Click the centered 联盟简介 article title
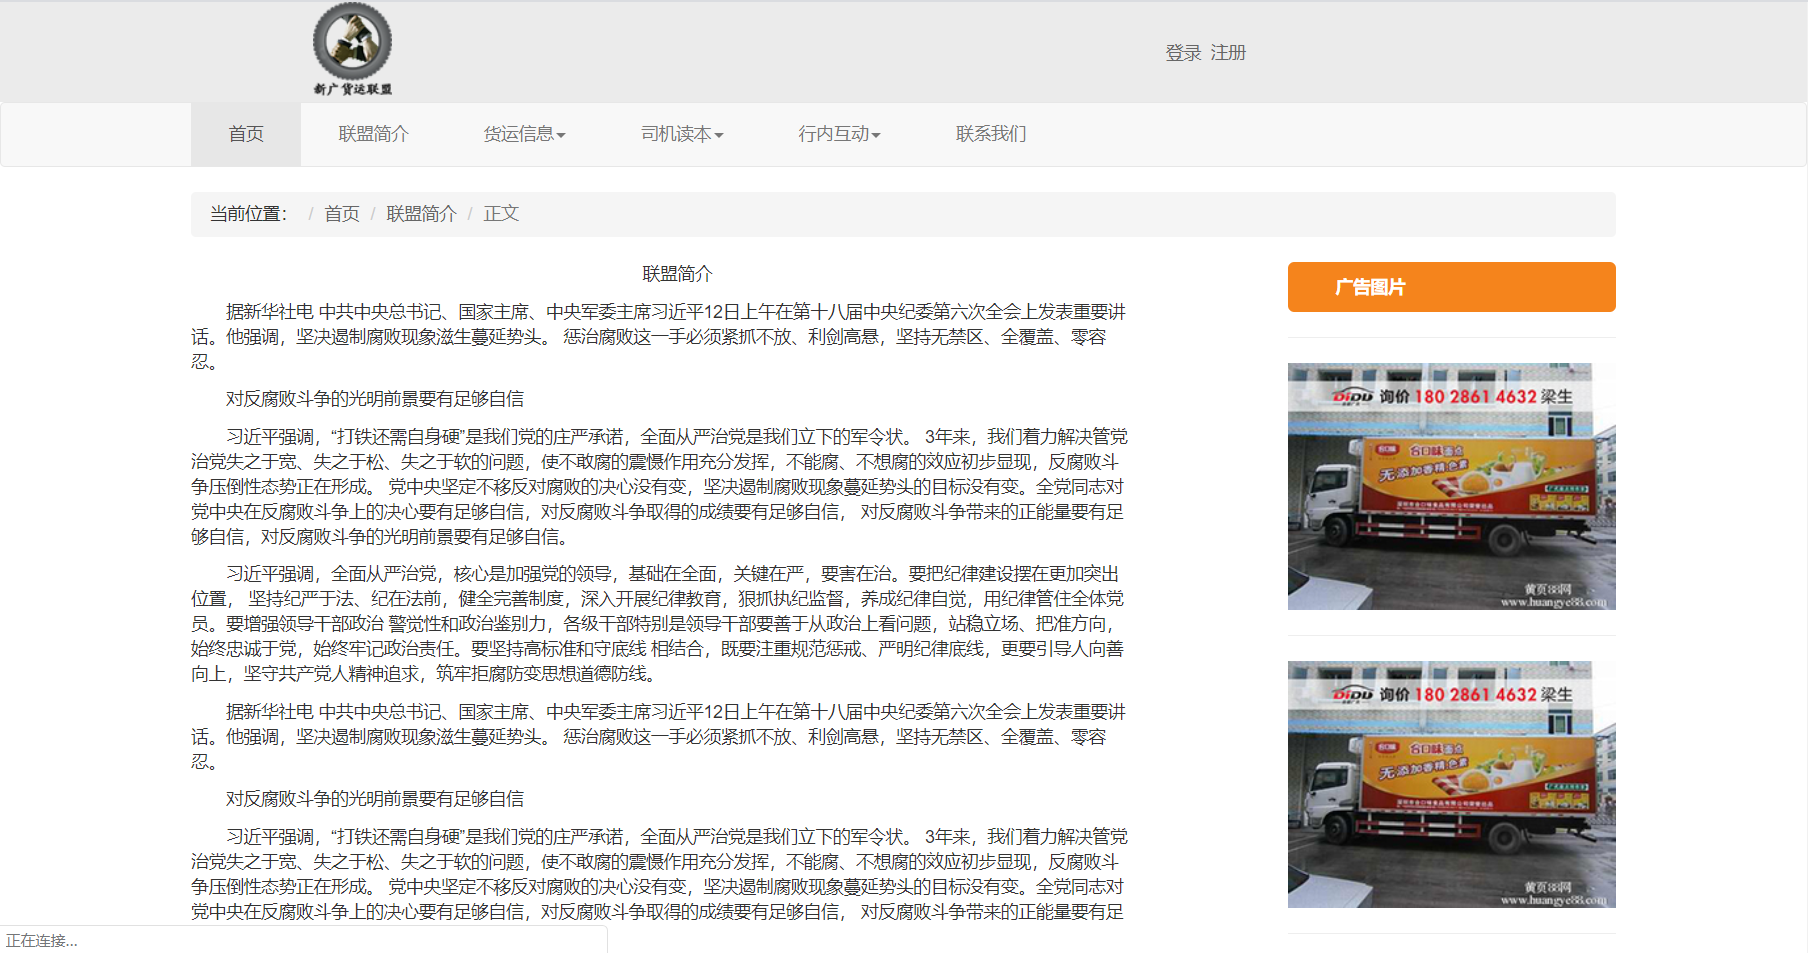The image size is (1808, 953). pyautogui.click(x=677, y=274)
